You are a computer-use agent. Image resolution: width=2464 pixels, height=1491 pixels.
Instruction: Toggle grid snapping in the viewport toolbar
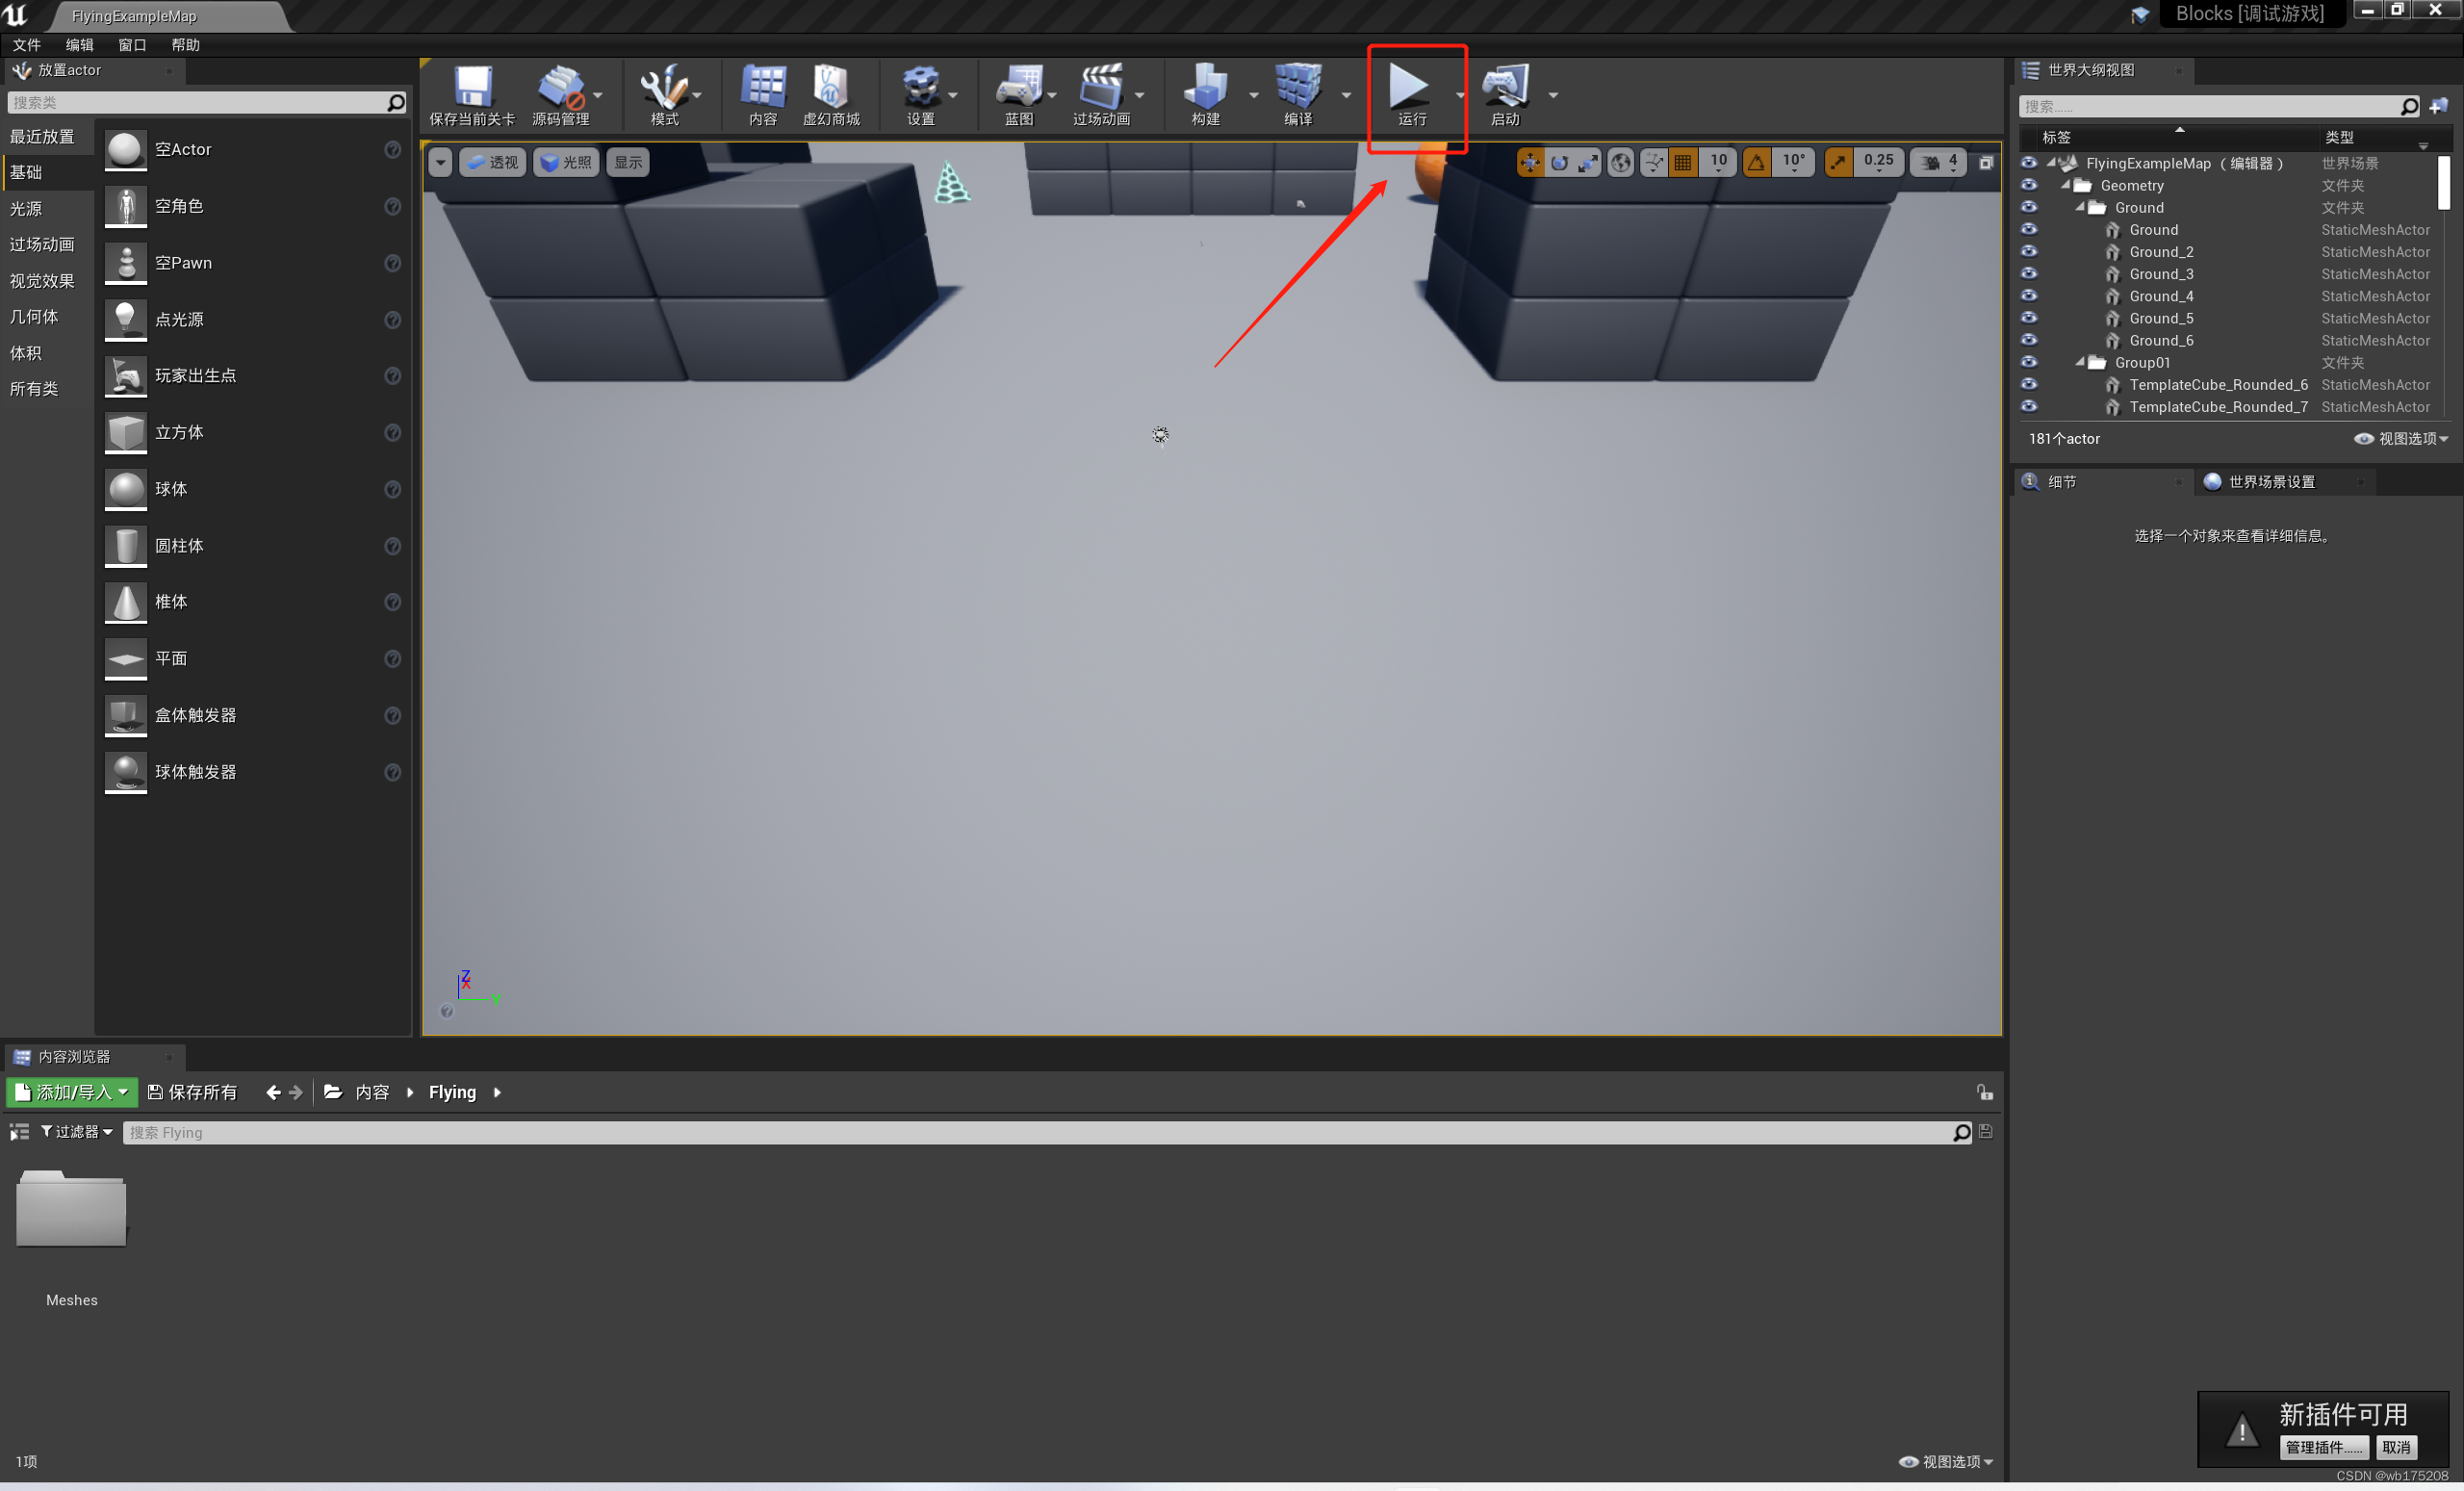[x=1683, y=162]
